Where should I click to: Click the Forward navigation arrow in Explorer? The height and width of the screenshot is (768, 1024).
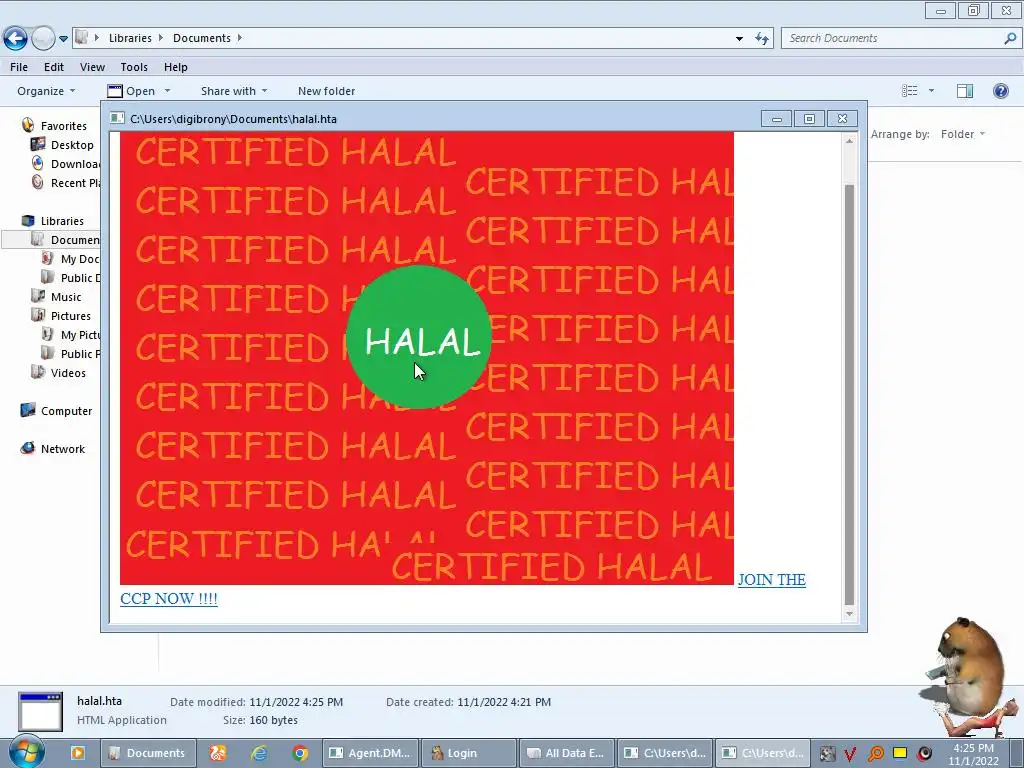point(43,38)
